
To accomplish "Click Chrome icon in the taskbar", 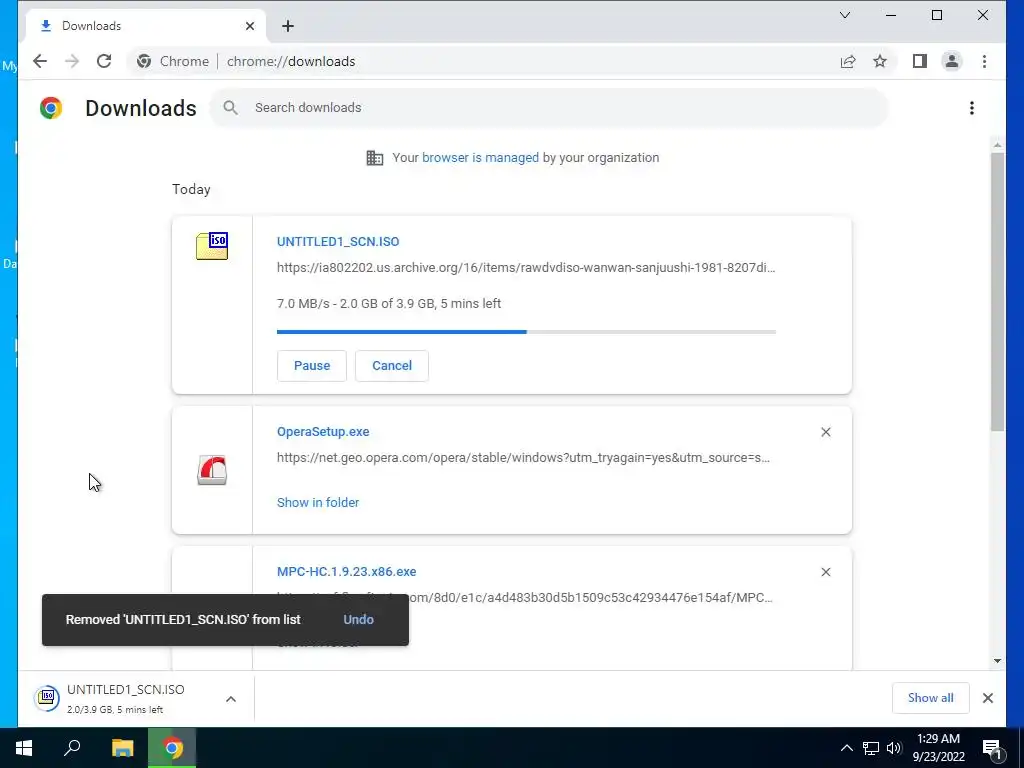I will [172, 748].
